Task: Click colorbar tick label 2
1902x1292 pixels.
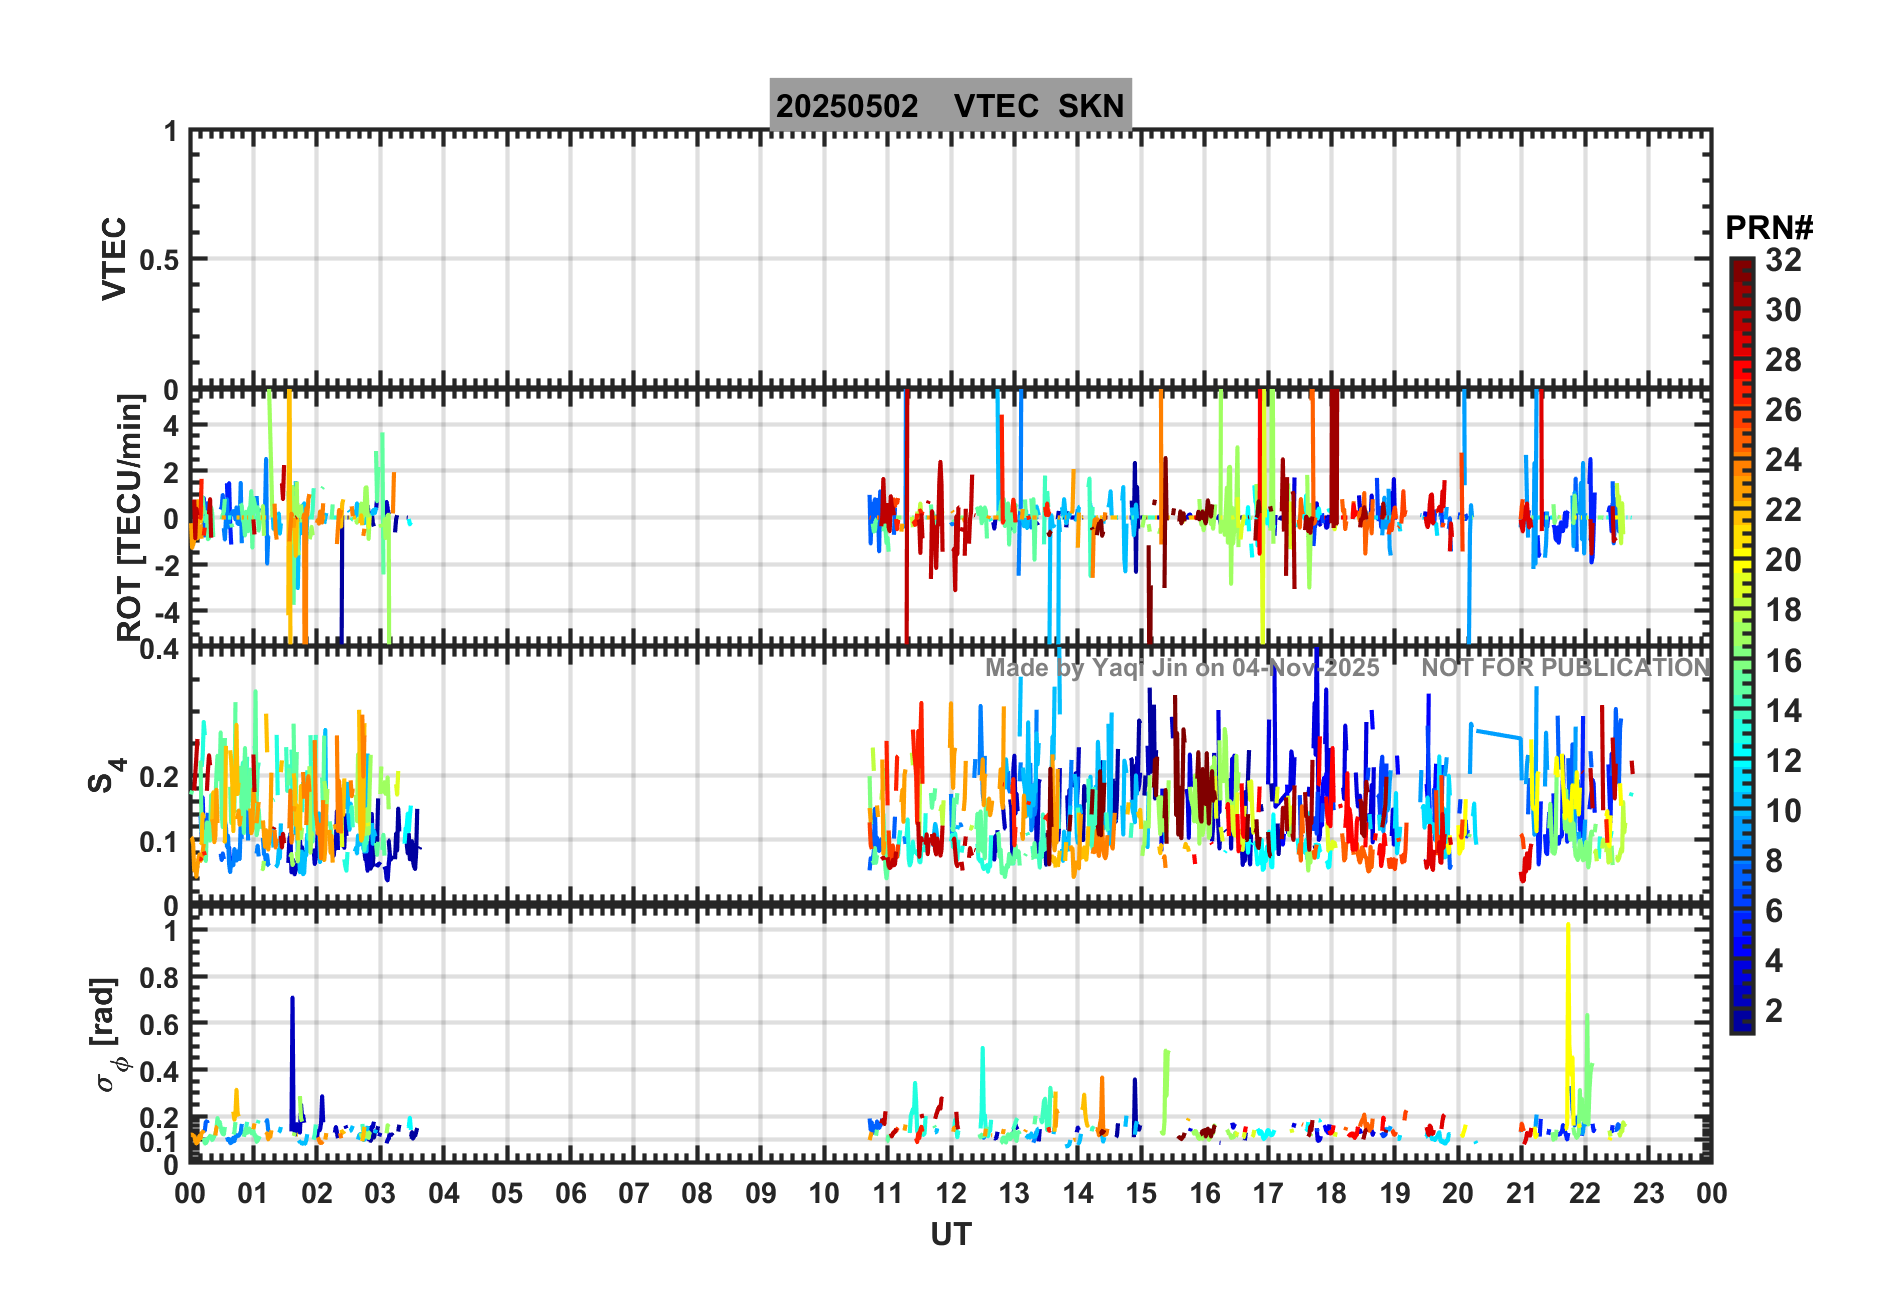Action: click(x=1774, y=1011)
